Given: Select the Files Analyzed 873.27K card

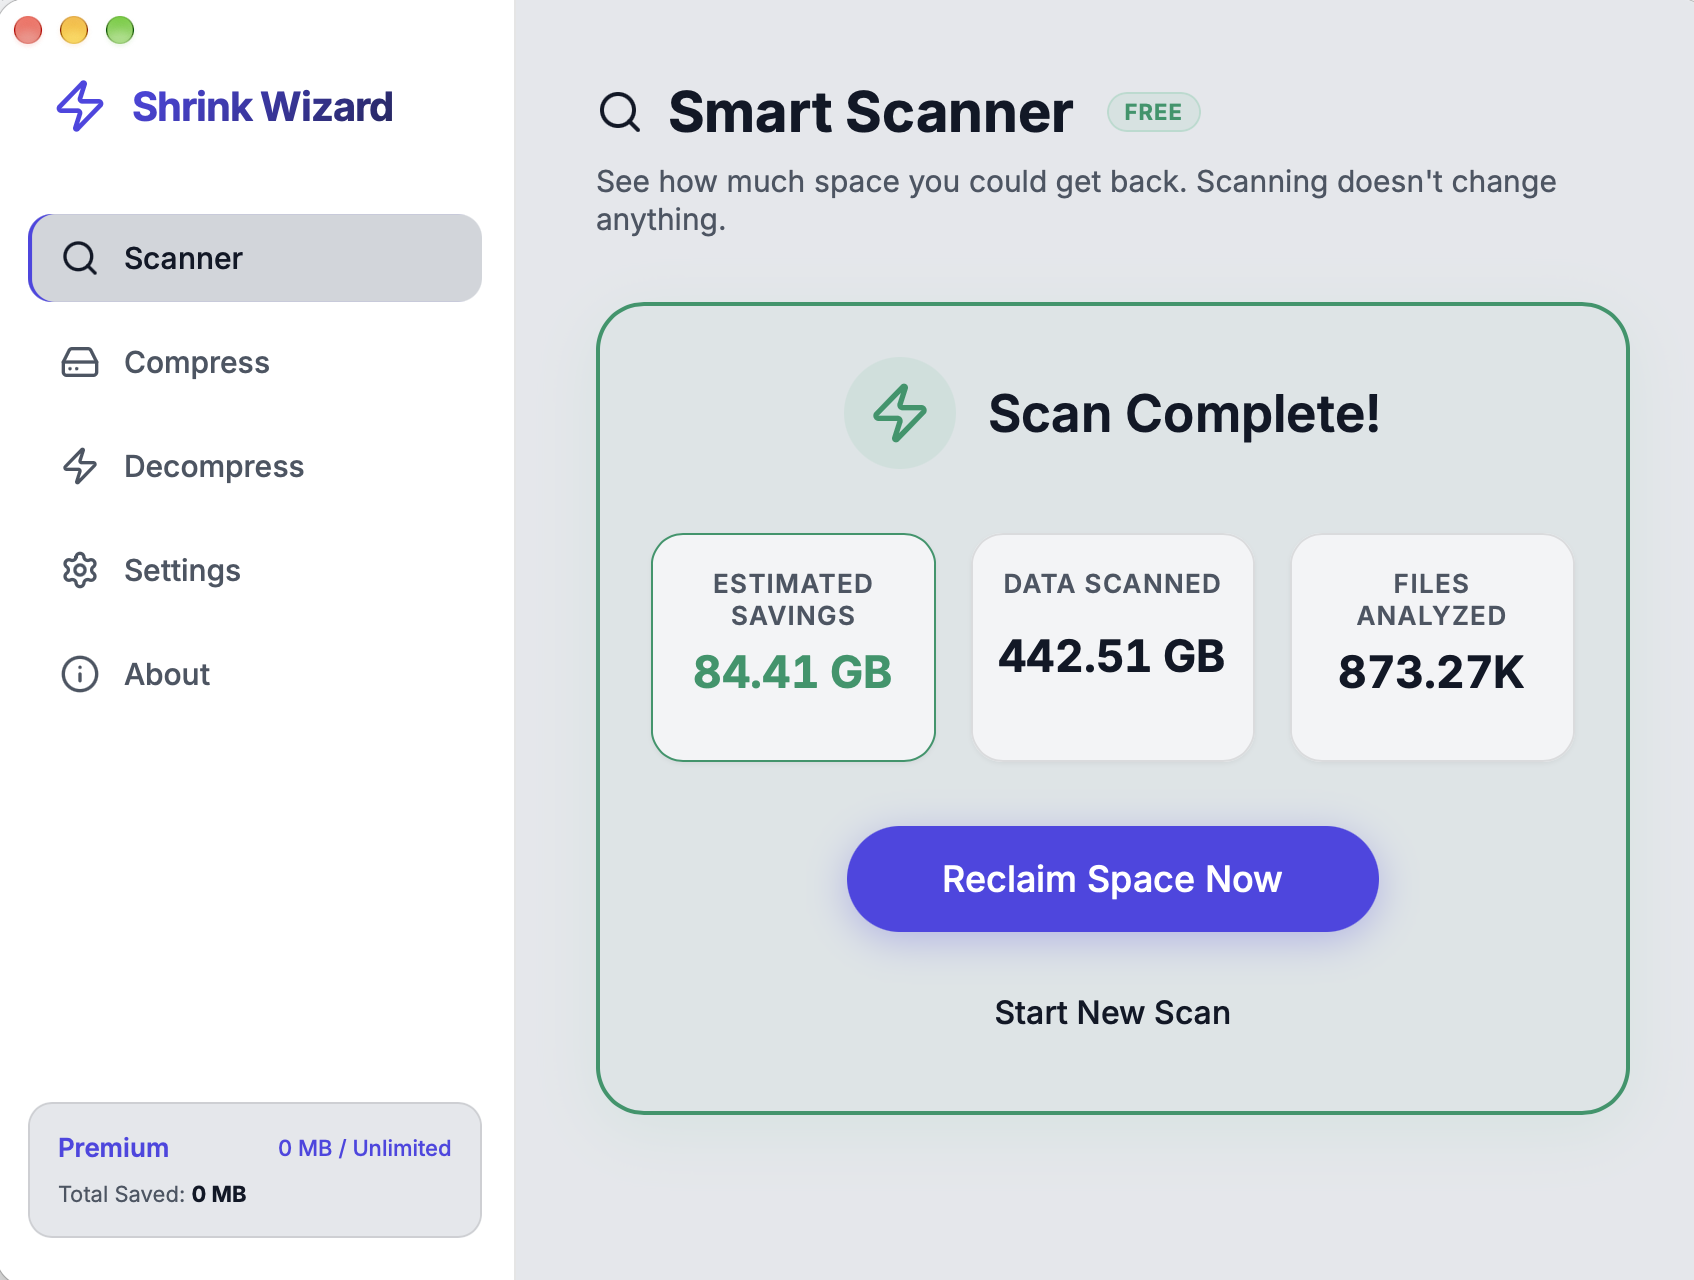Looking at the screenshot, I should 1432,647.
